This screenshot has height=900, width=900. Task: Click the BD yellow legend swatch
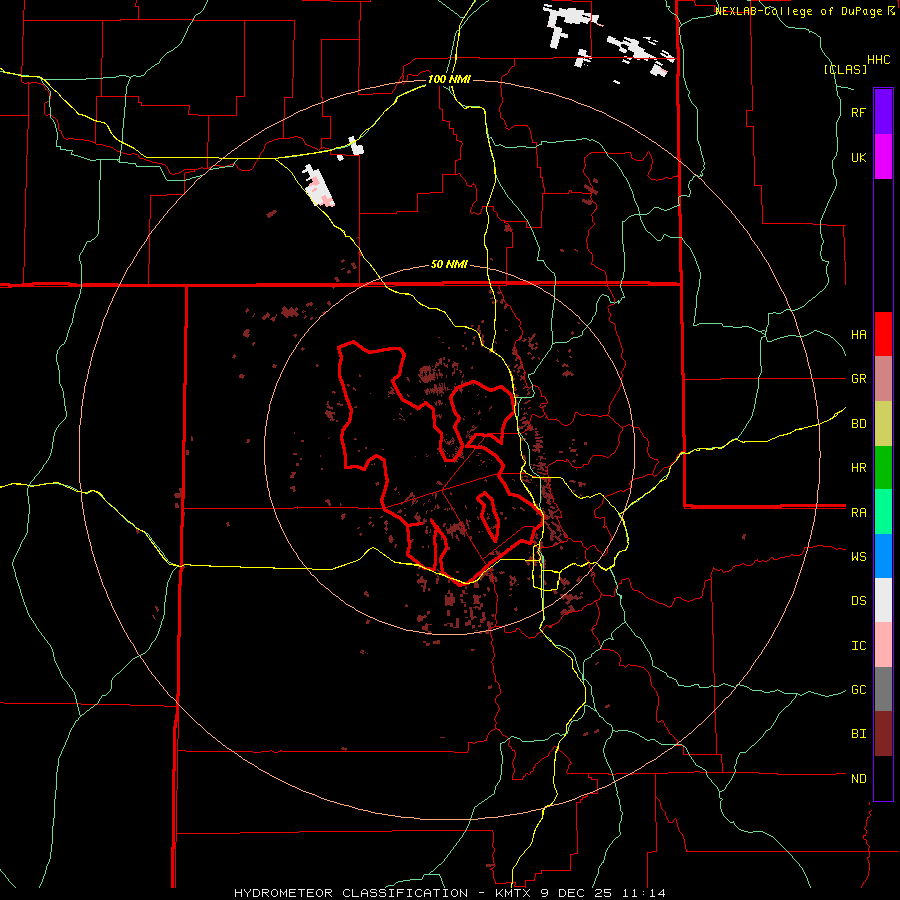pyautogui.click(x=883, y=424)
